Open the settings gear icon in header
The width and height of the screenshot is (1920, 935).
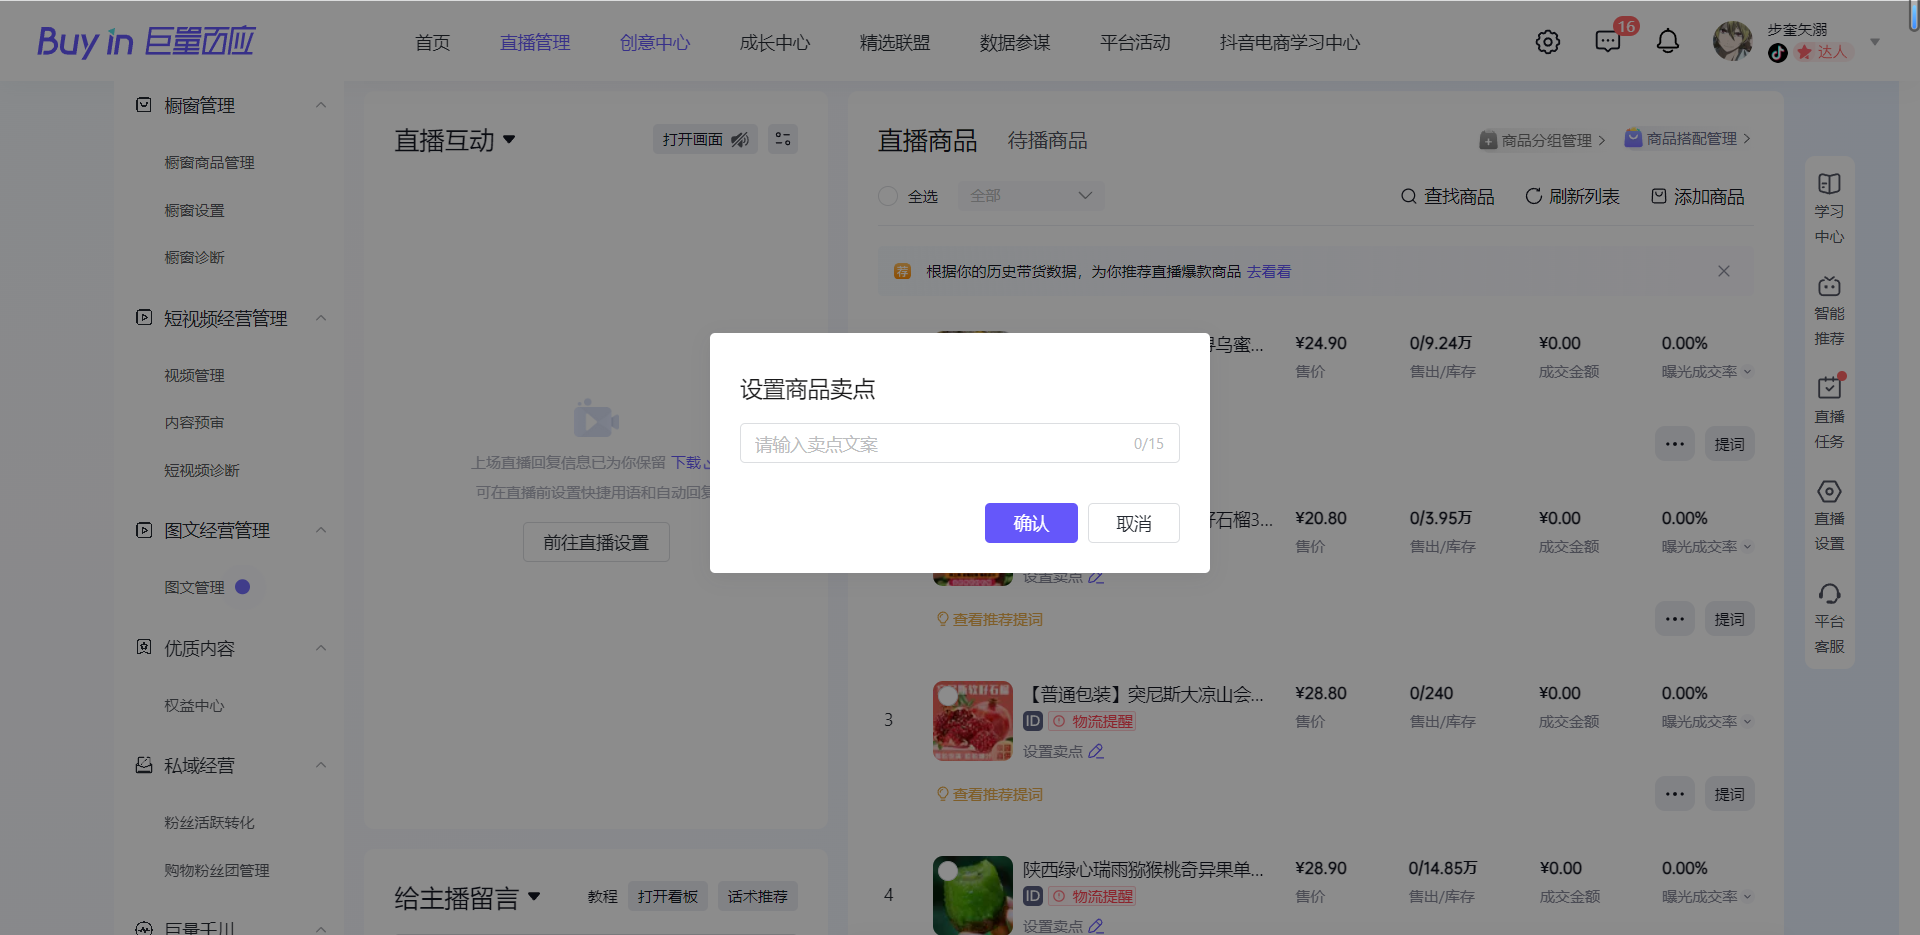click(1548, 42)
